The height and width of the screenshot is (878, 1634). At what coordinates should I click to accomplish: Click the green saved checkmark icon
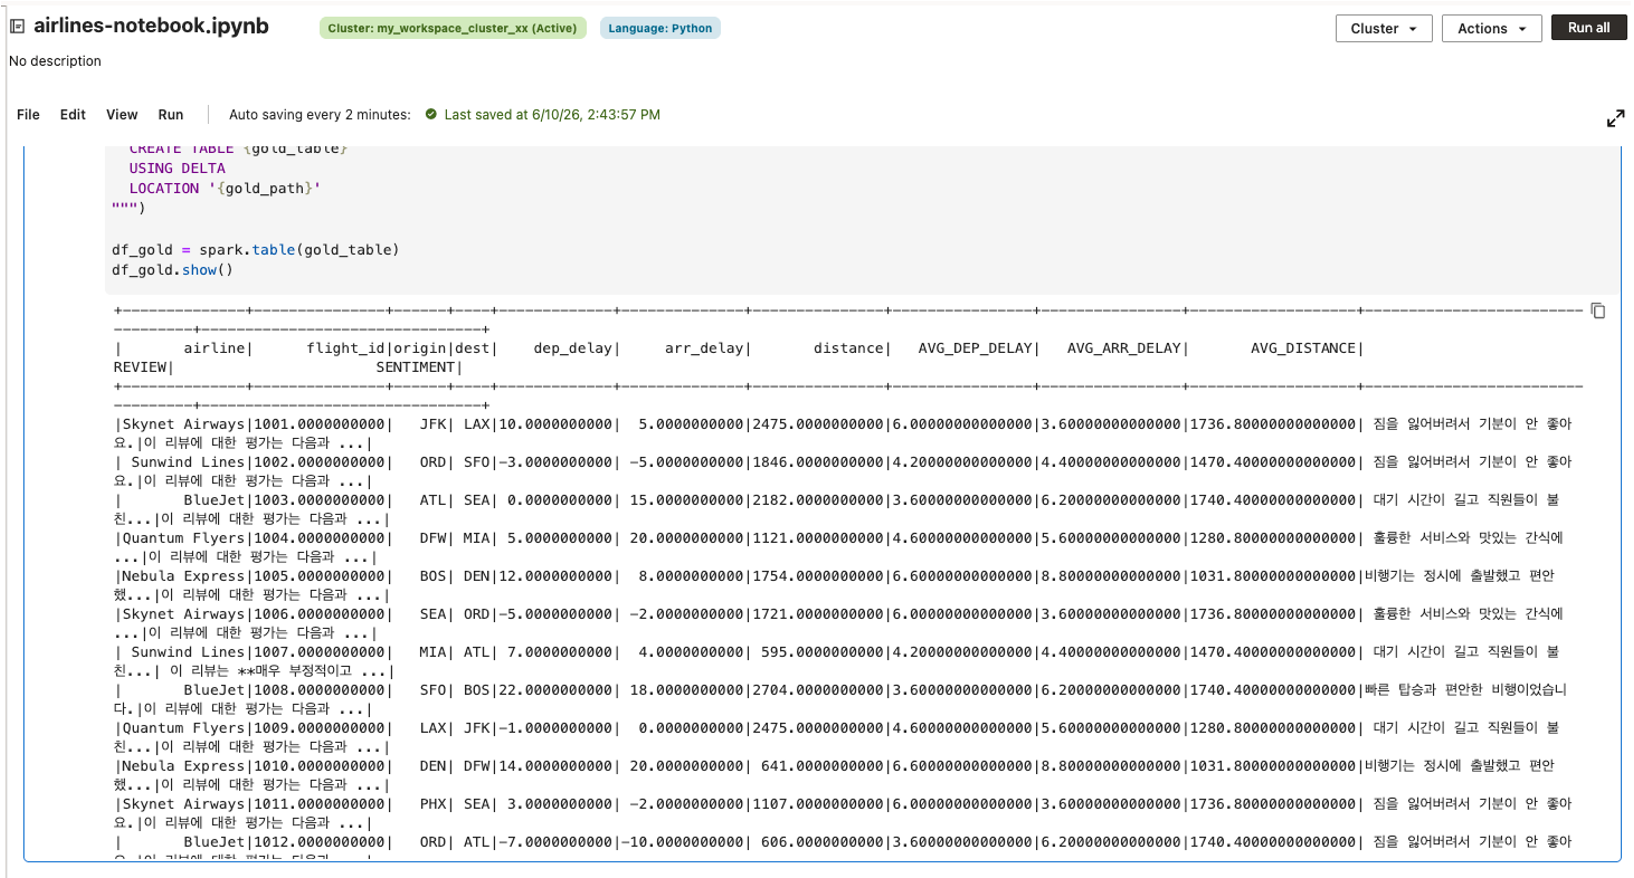coord(431,114)
